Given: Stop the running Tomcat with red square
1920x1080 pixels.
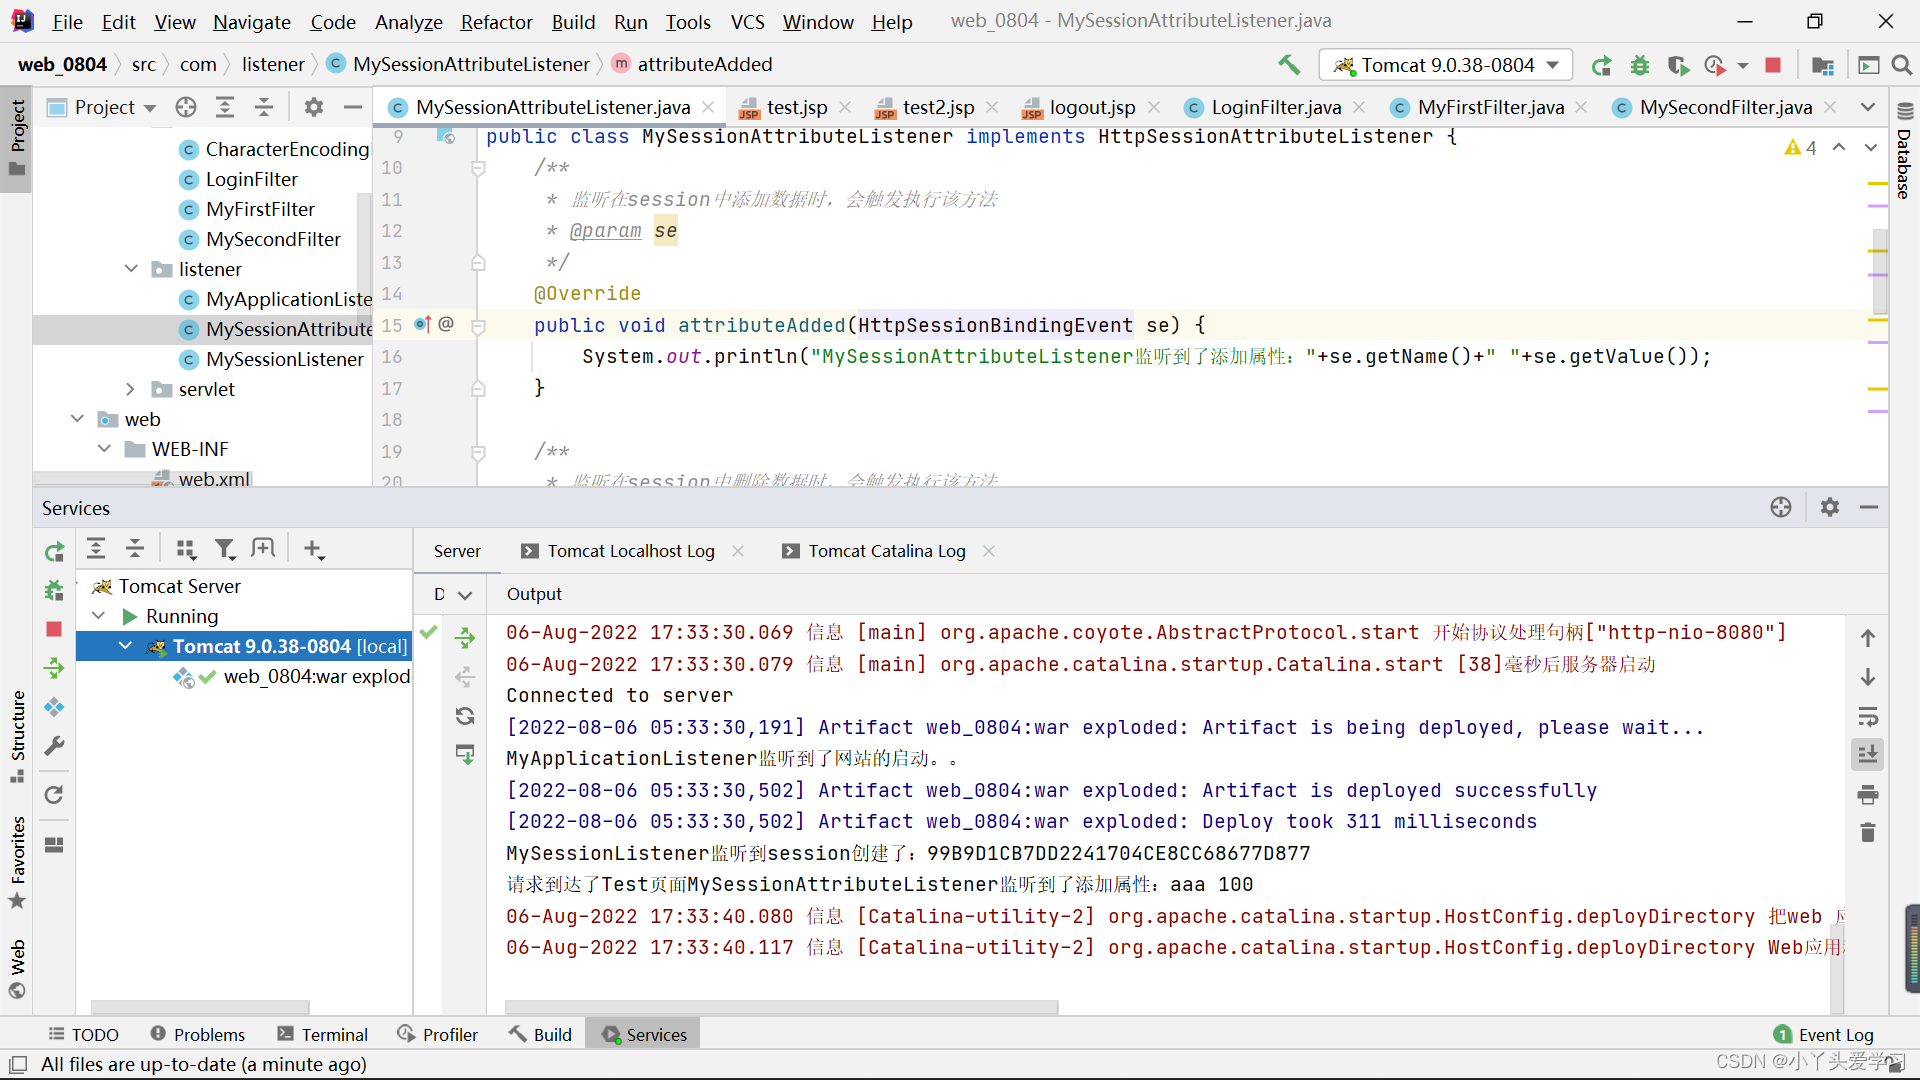Looking at the screenshot, I should 1773,65.
